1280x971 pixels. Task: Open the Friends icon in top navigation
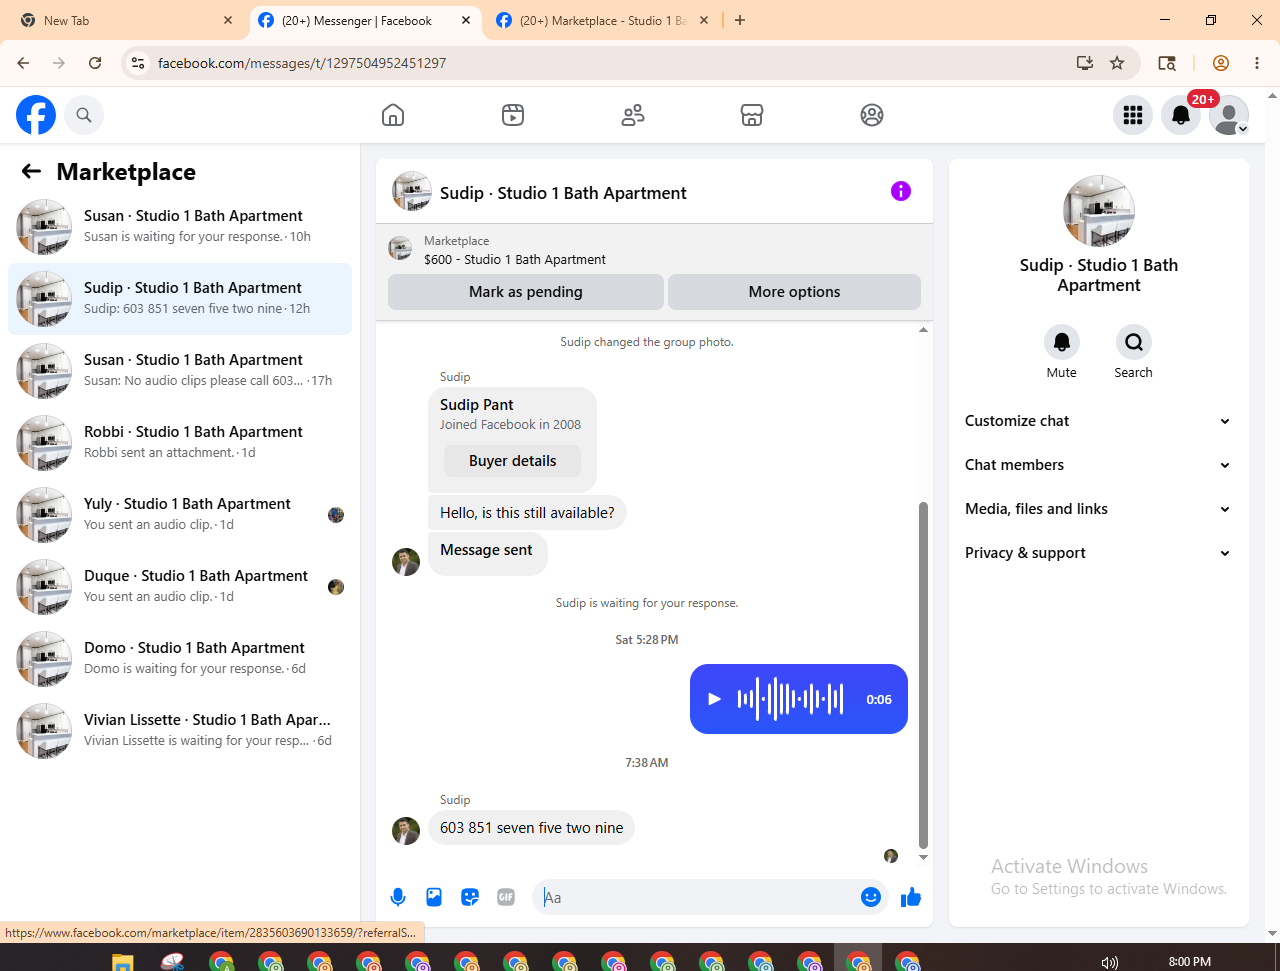click(x=633, y=115)
